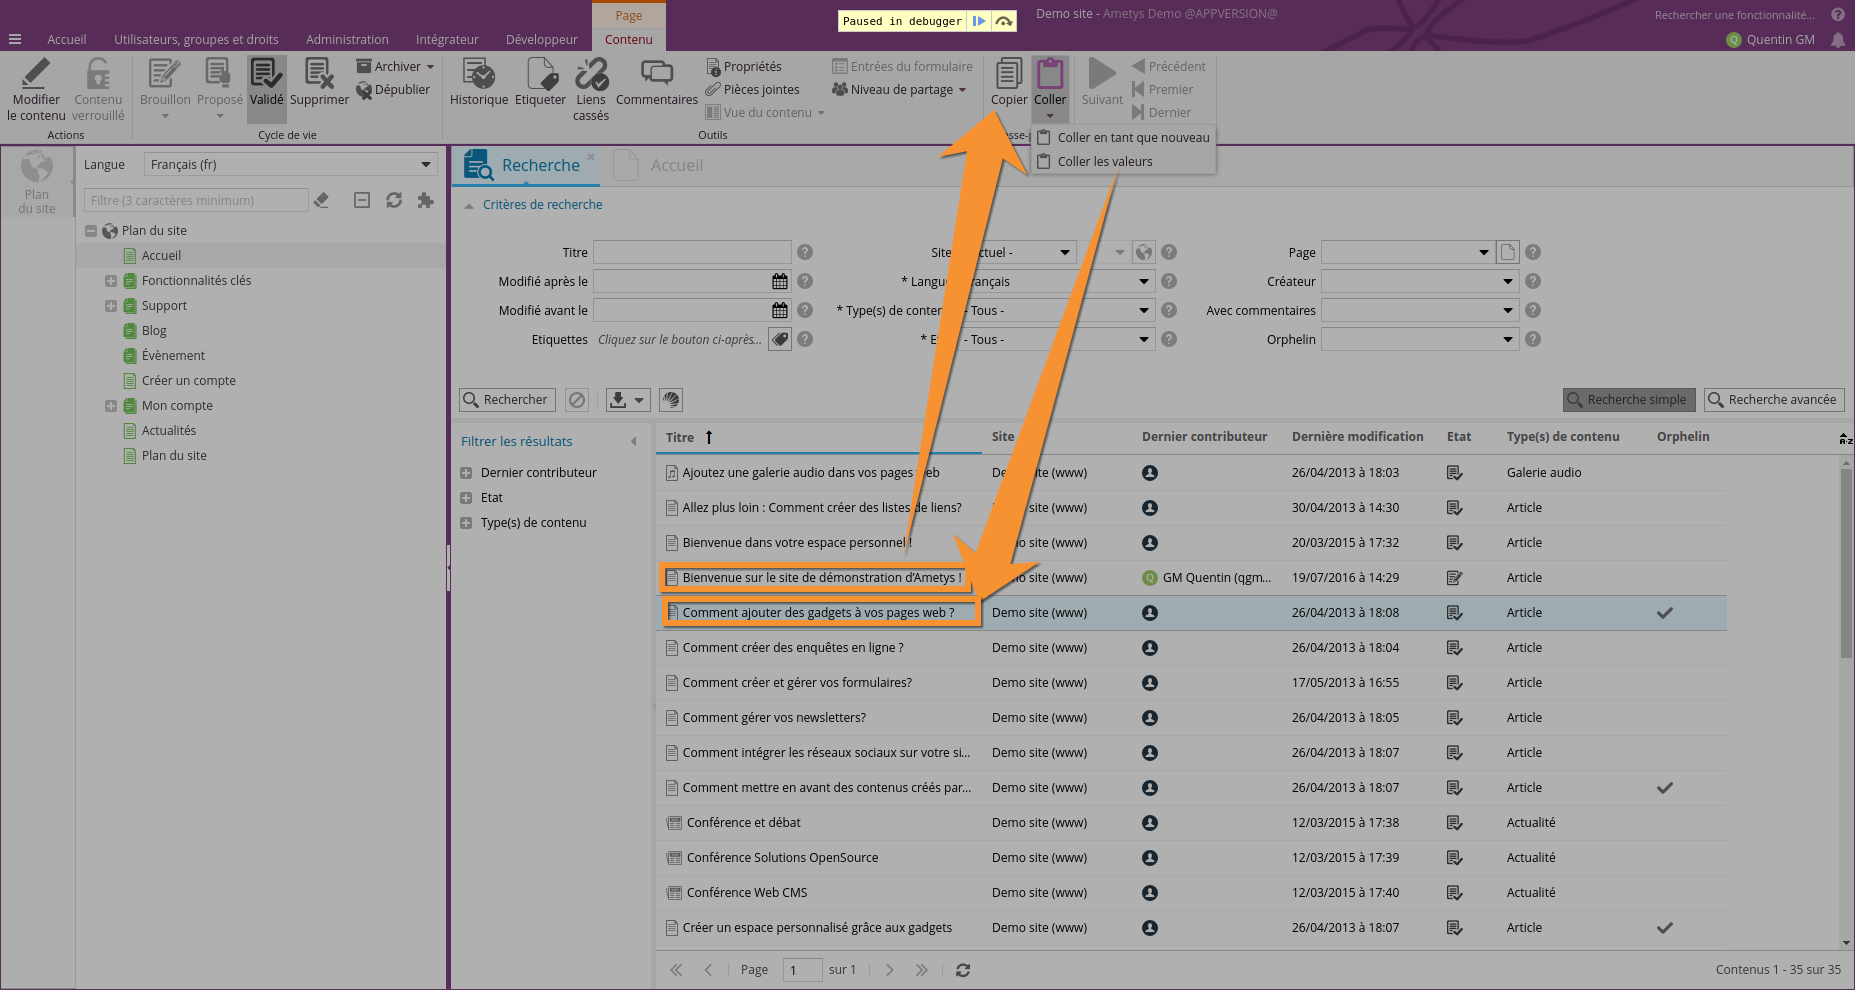Image resolution: width=1855 pixels, height=990 pixels.
Task: Open the export download dropdown
Action: [628, 400]
